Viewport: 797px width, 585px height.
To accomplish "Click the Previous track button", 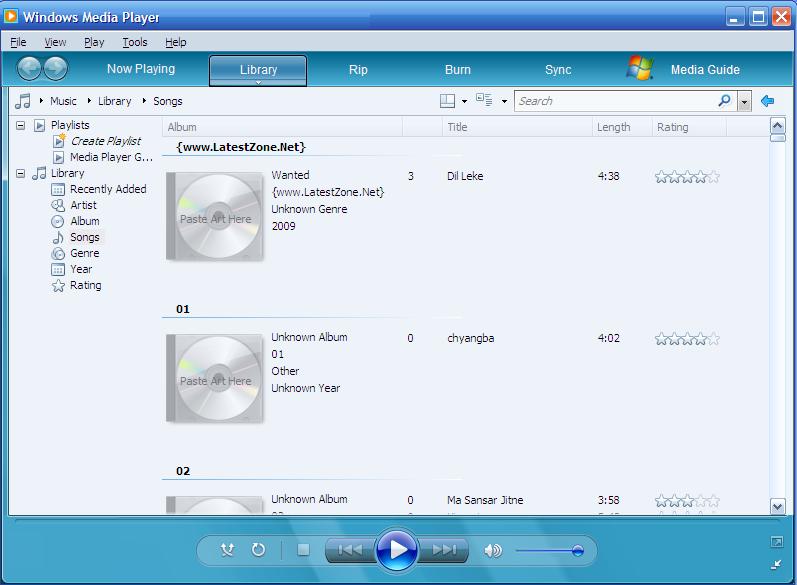I will [350, 550].
